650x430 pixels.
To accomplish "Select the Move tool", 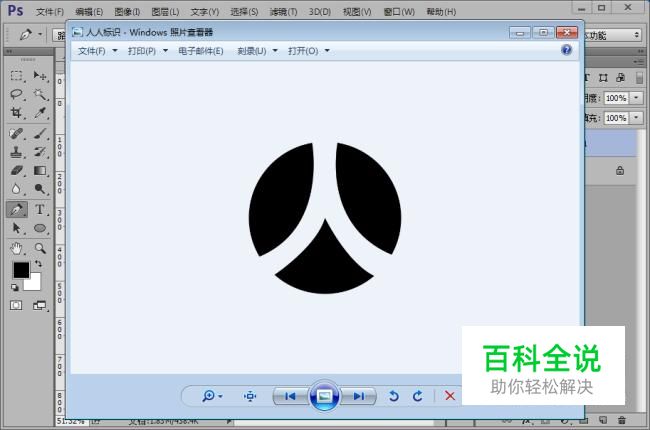I will click(40, 75).
